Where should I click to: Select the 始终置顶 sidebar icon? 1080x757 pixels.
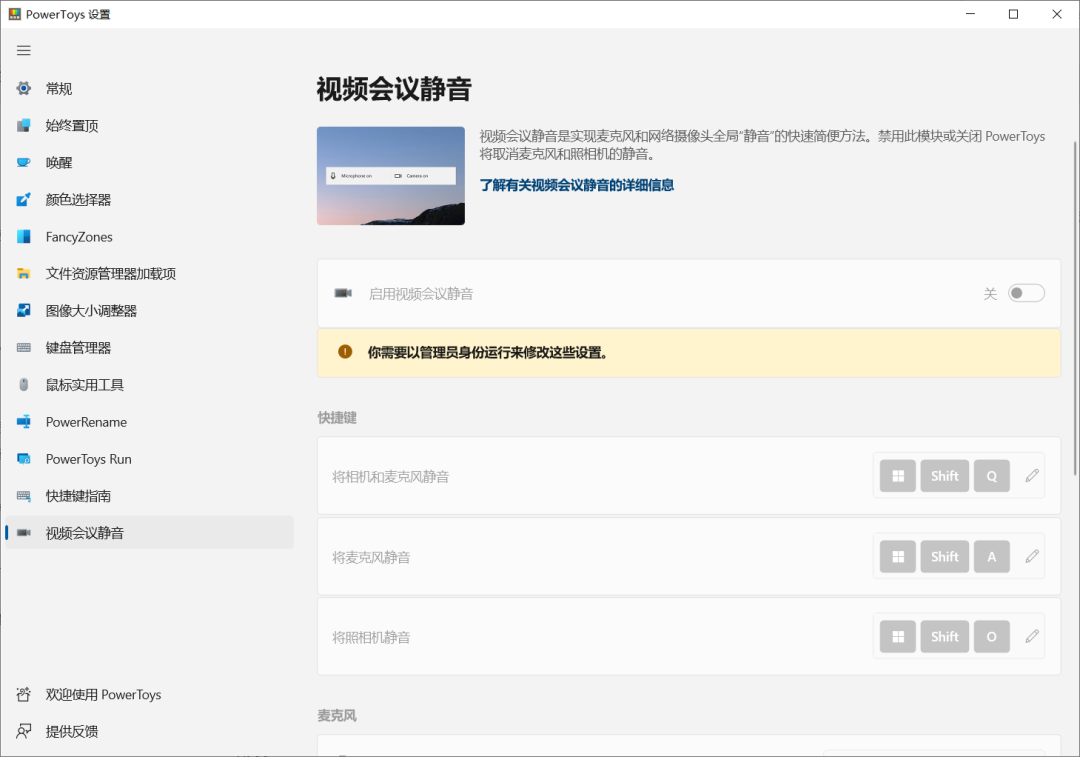click(24, 126)
